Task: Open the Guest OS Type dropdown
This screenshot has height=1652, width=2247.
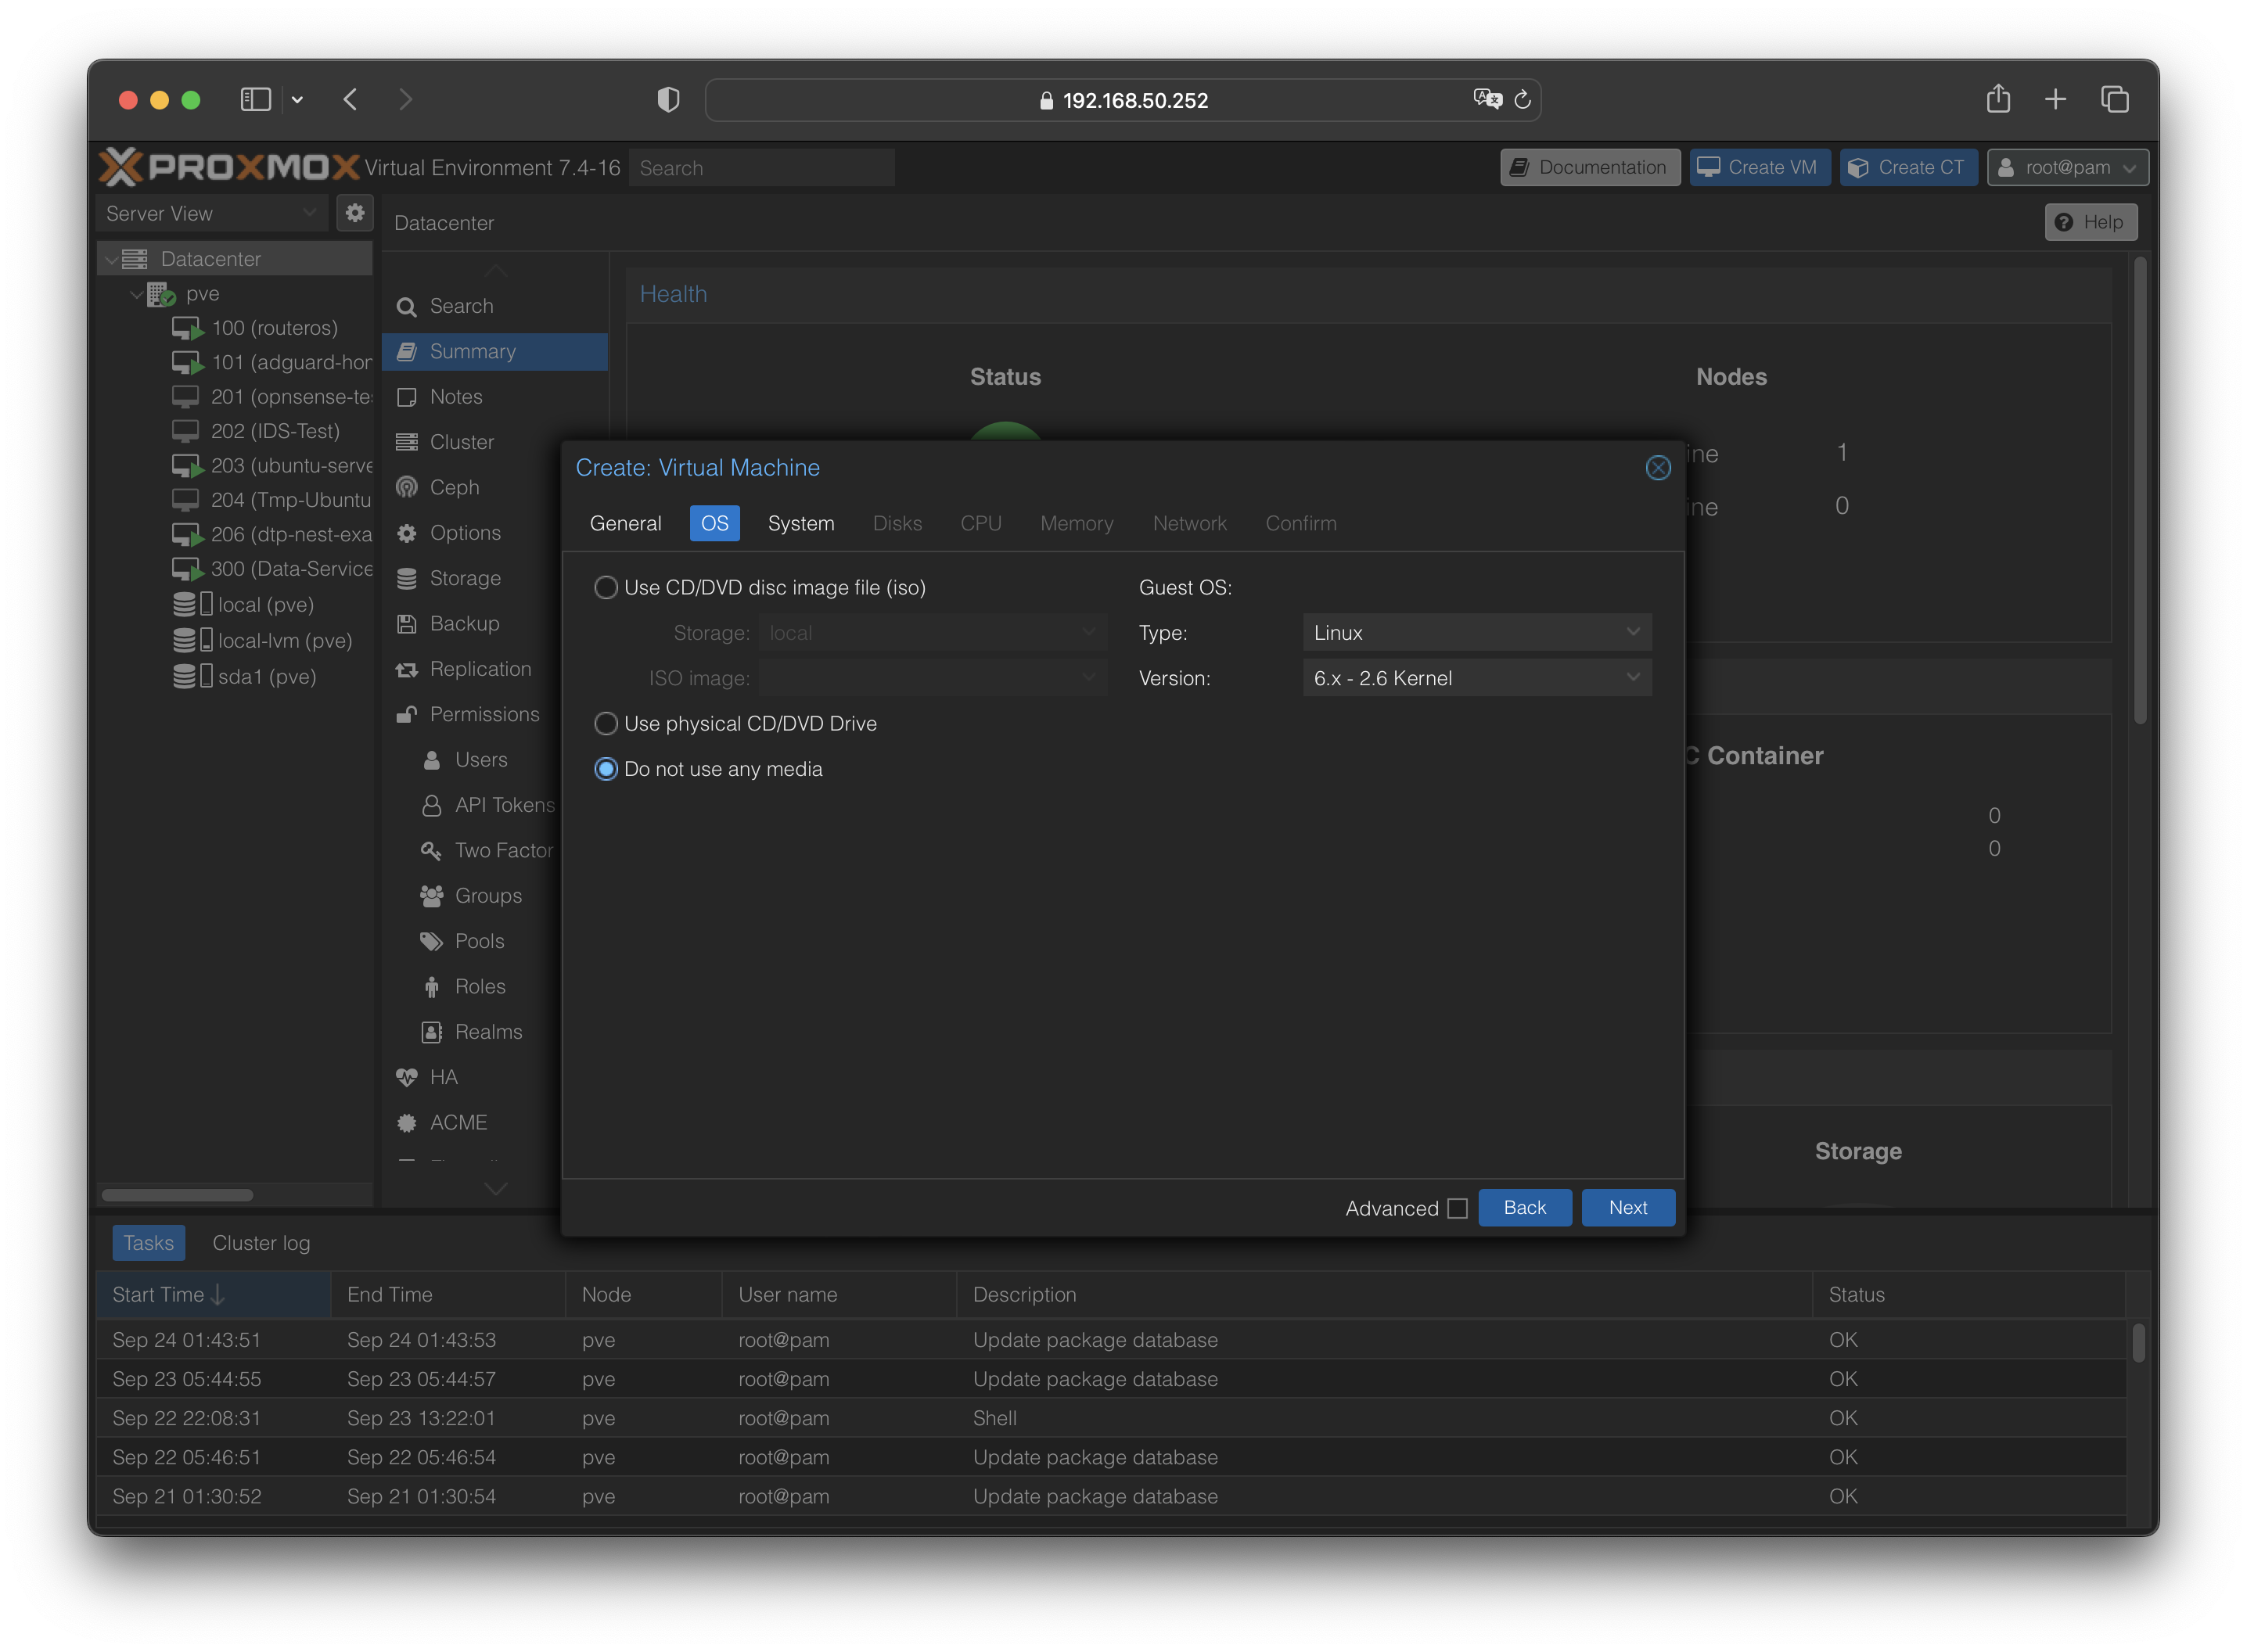Action: [1476, 633]
